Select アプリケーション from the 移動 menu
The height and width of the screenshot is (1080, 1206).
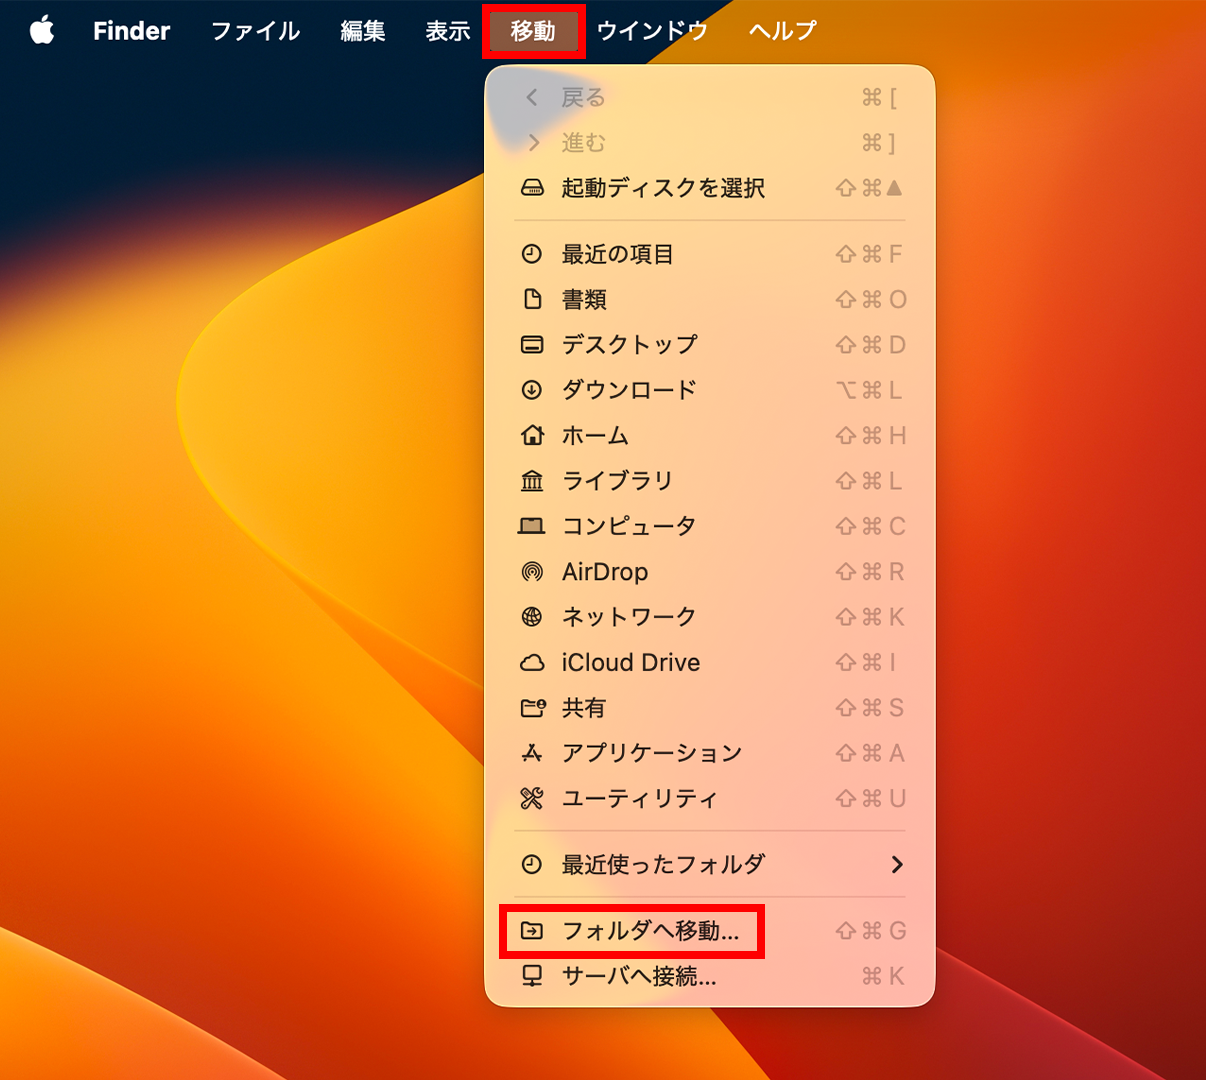pyautogui.click(x=652, y=753)
